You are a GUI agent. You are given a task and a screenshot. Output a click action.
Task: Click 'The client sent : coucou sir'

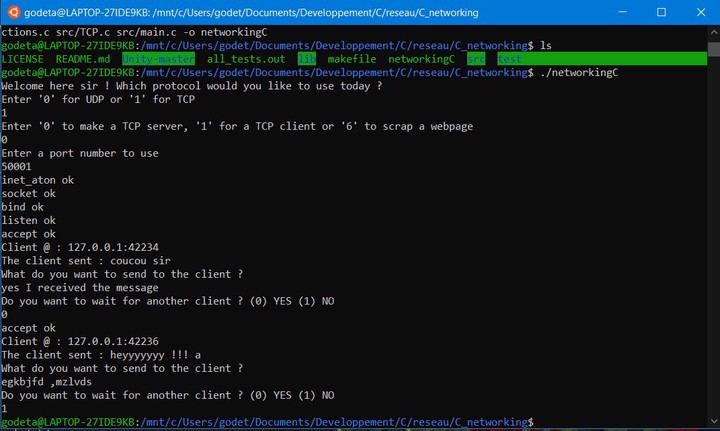[86, 261]
